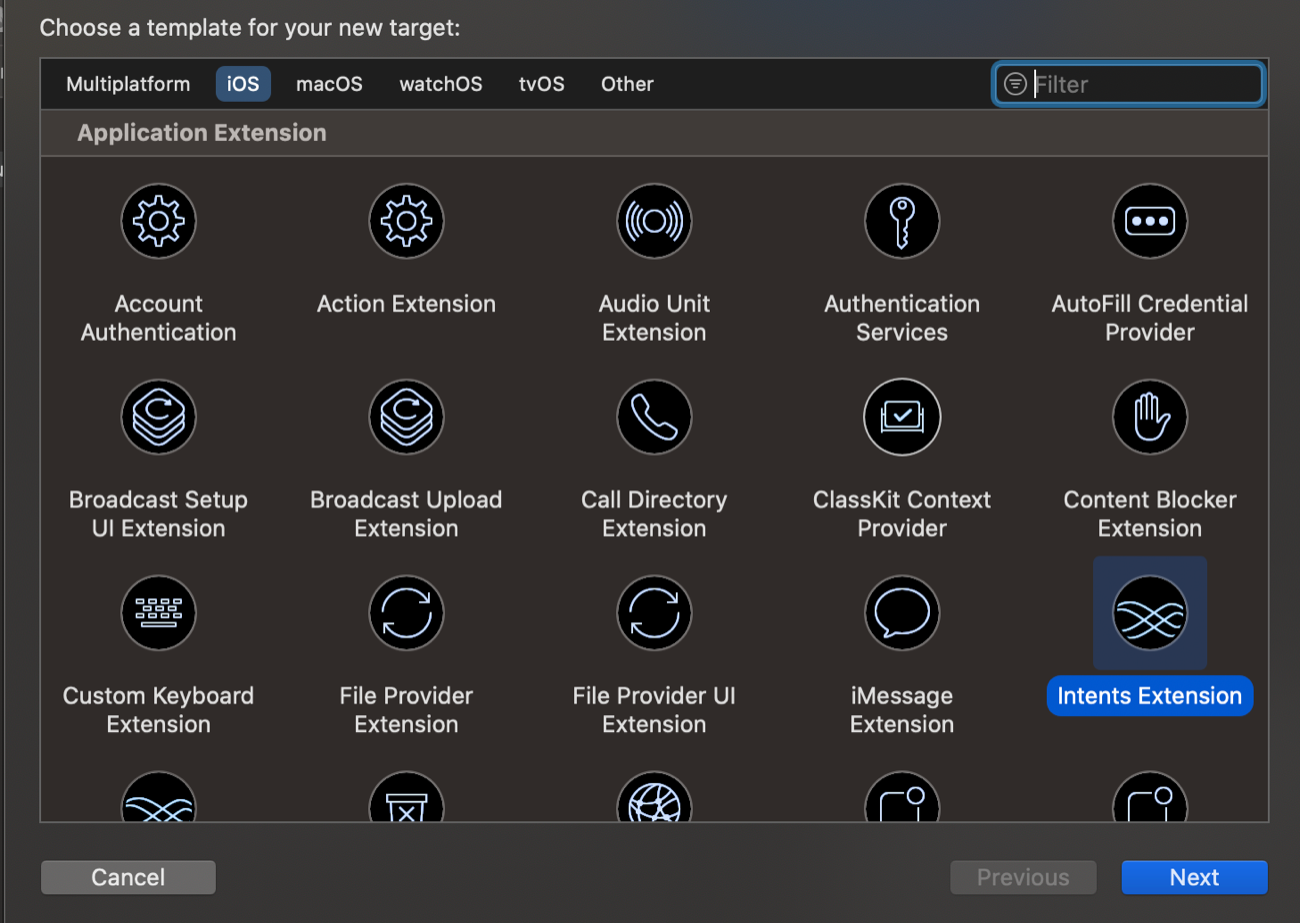Click the Content Blocker Extension label
Screen dimensions: 1300x923
1150,514
